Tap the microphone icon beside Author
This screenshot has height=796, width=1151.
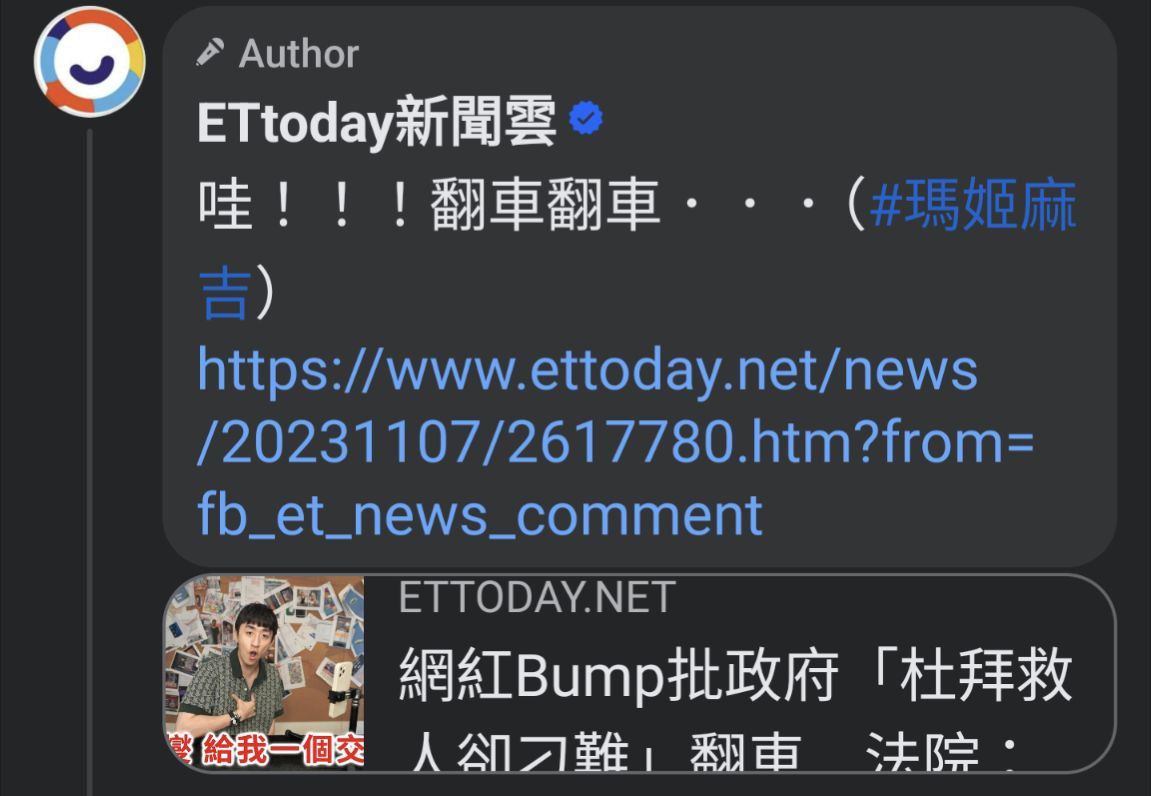pos(210,53)
